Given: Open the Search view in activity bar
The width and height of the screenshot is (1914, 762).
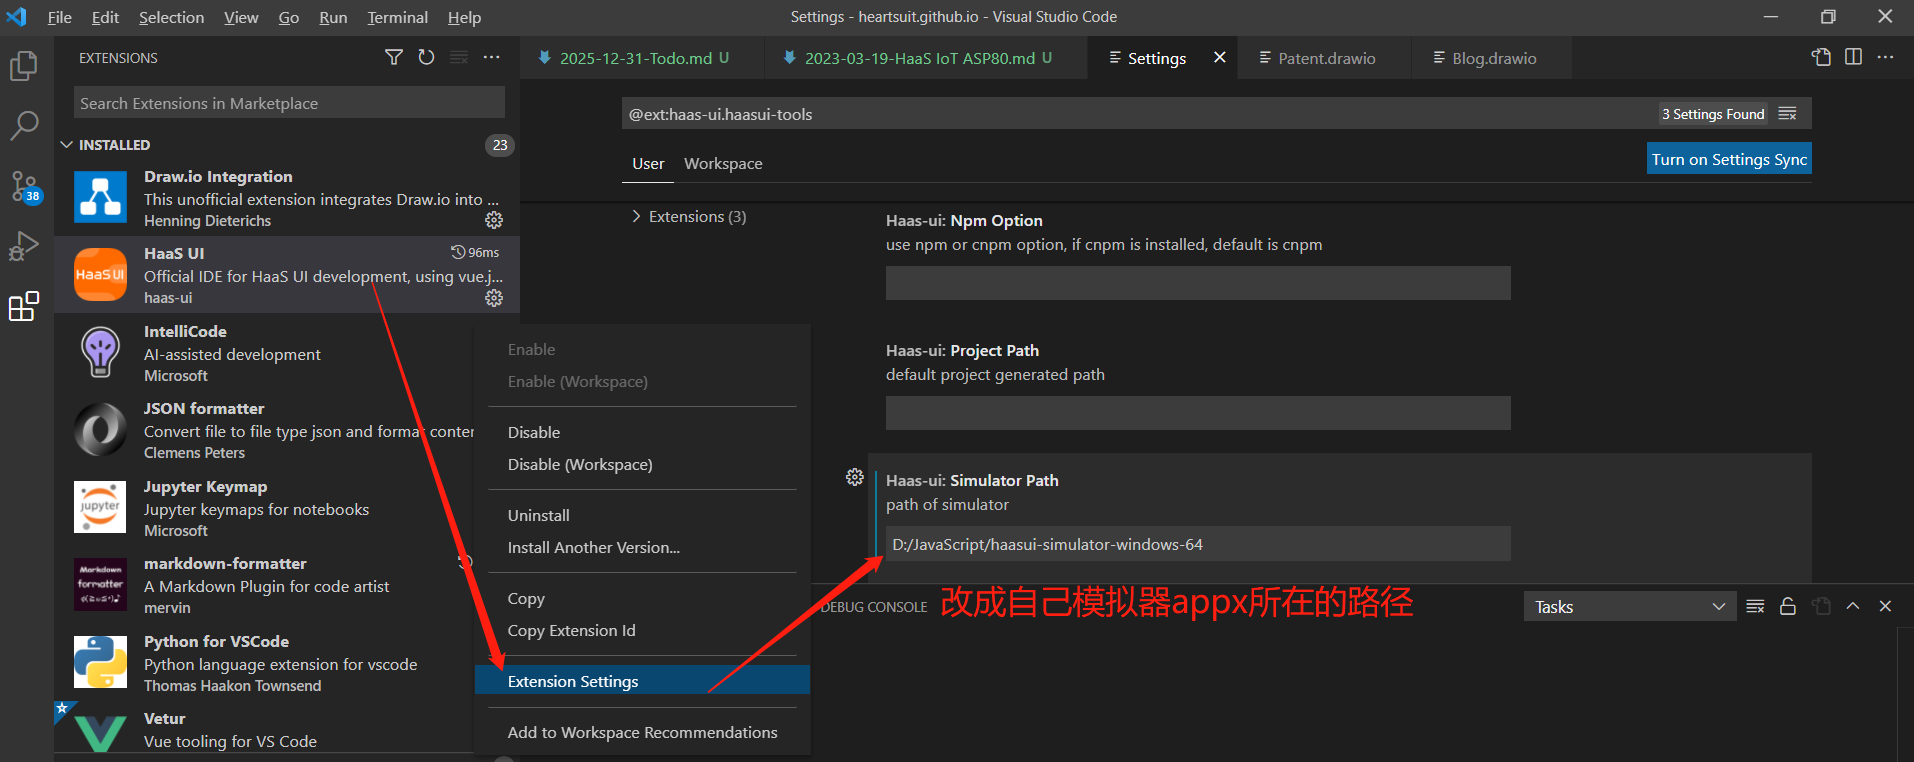Looking at the screenshot, I should (23, 125).
